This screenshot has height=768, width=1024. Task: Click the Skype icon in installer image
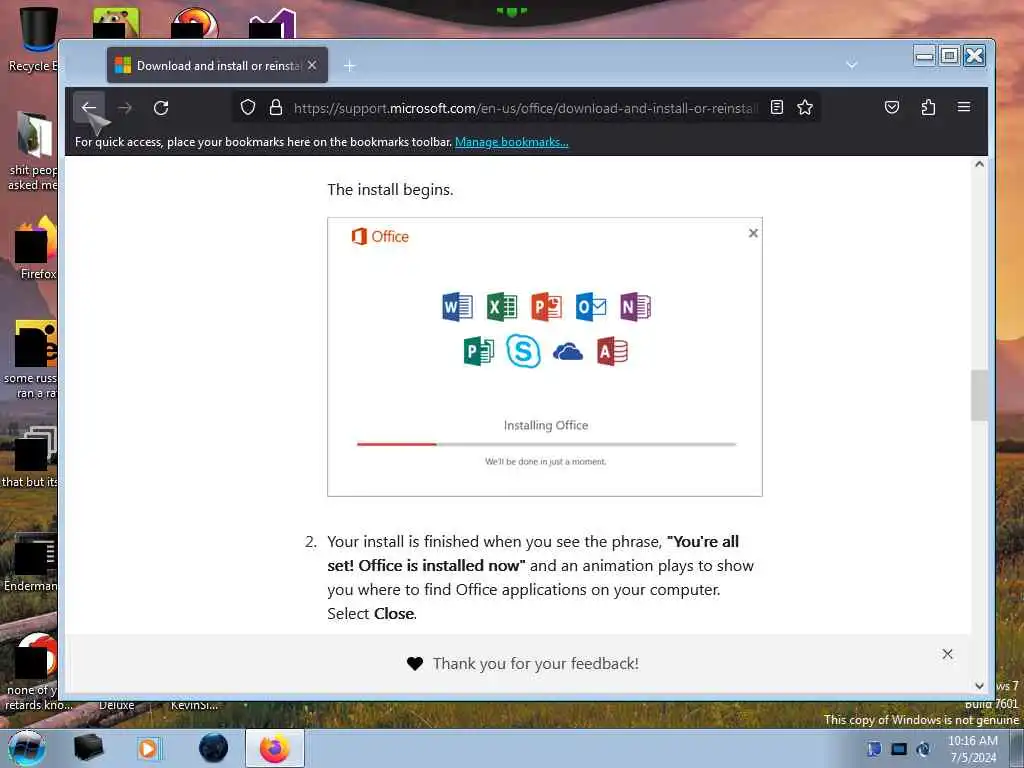[523, 351]
